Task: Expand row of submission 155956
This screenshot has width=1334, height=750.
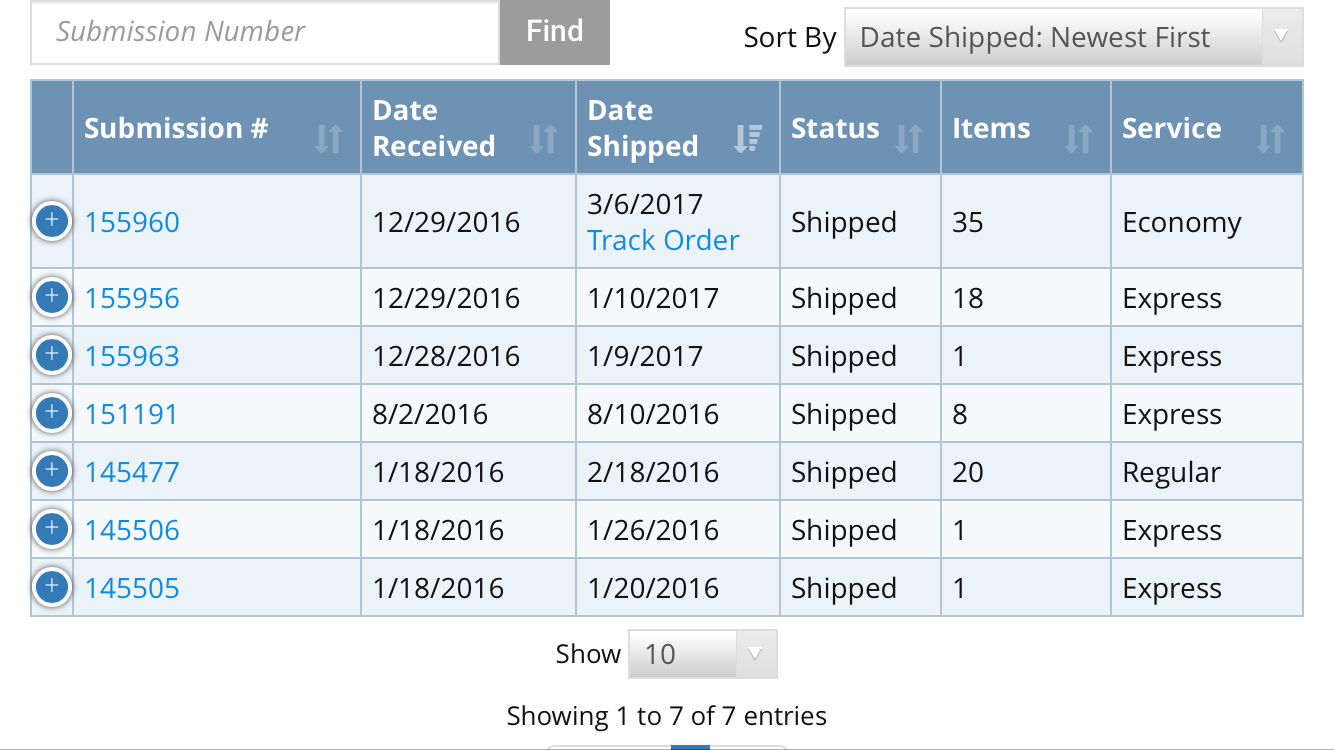Action: [52, 297]
